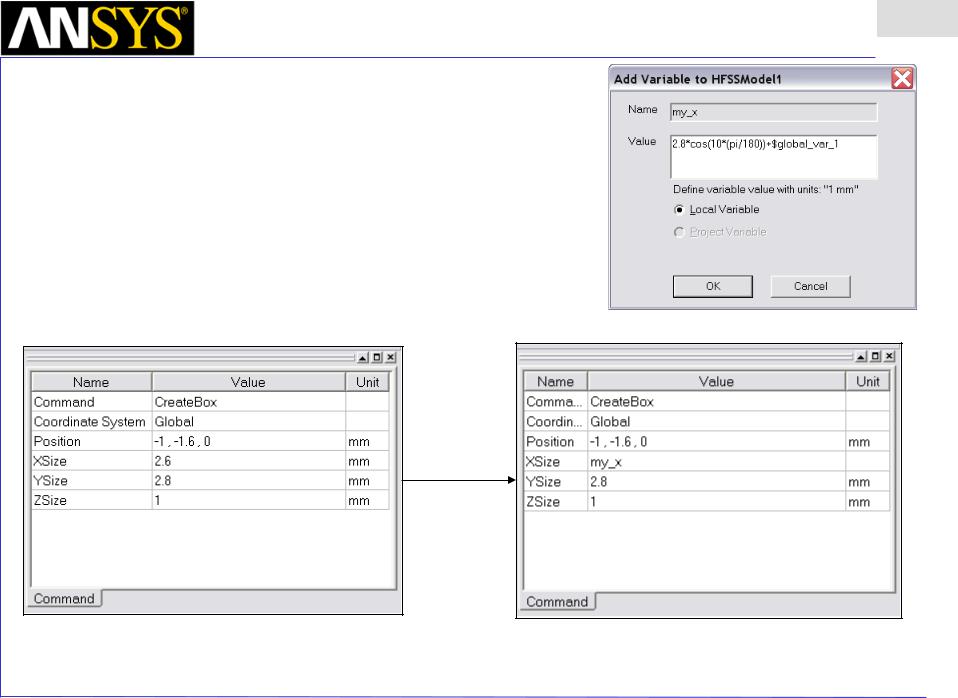Click the Value column header in left panel

click(248, 382)
